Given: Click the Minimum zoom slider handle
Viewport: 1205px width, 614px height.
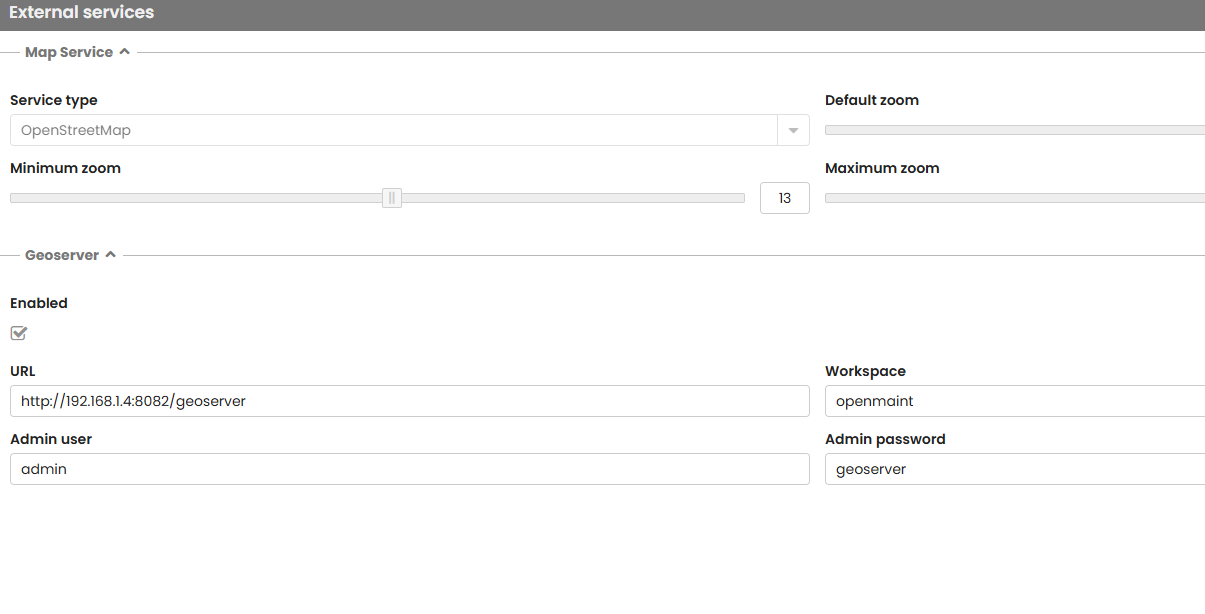Looking at the screenshot, I should [x=392, y=198].
